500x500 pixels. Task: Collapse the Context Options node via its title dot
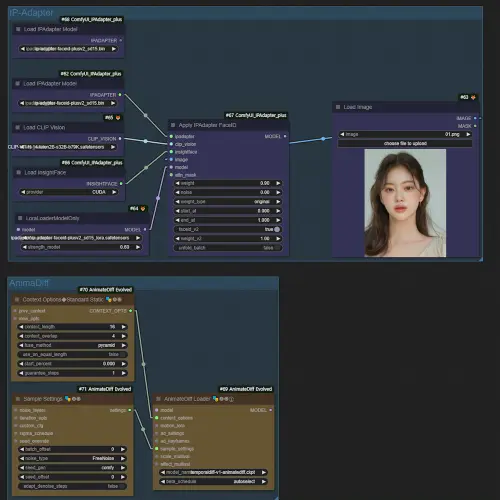point(17,300)
